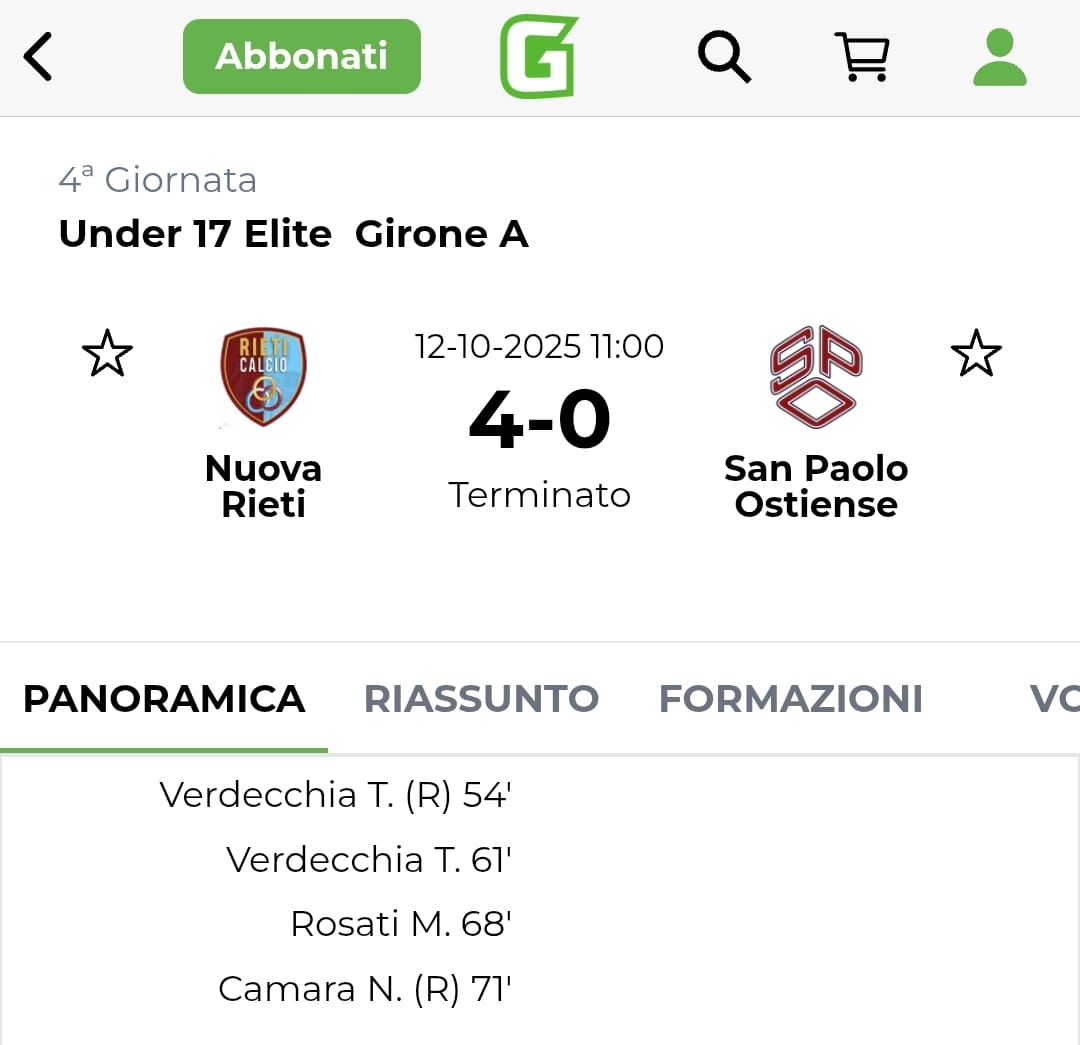1080x1045 pixels.
Task: Click the Rieti Calcio team crest
Action: (x=263, y=376)
